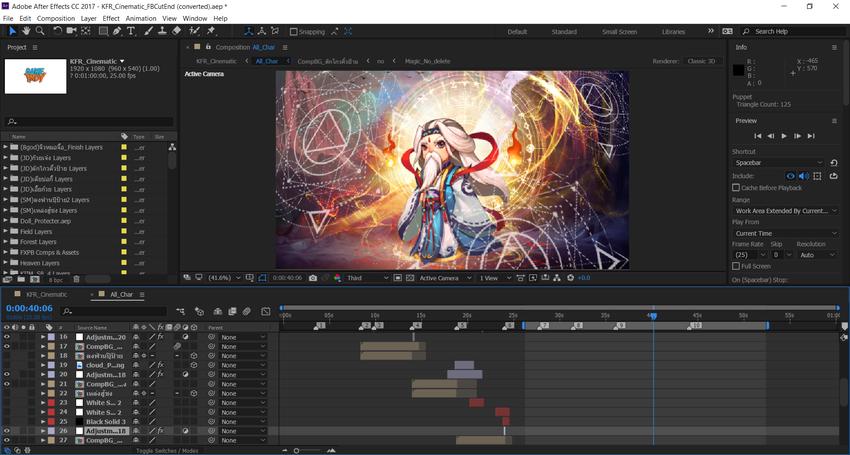Select the Zoom magnifier tool
850x455 pixels.
pyautogui.click(x=40, y=31)
